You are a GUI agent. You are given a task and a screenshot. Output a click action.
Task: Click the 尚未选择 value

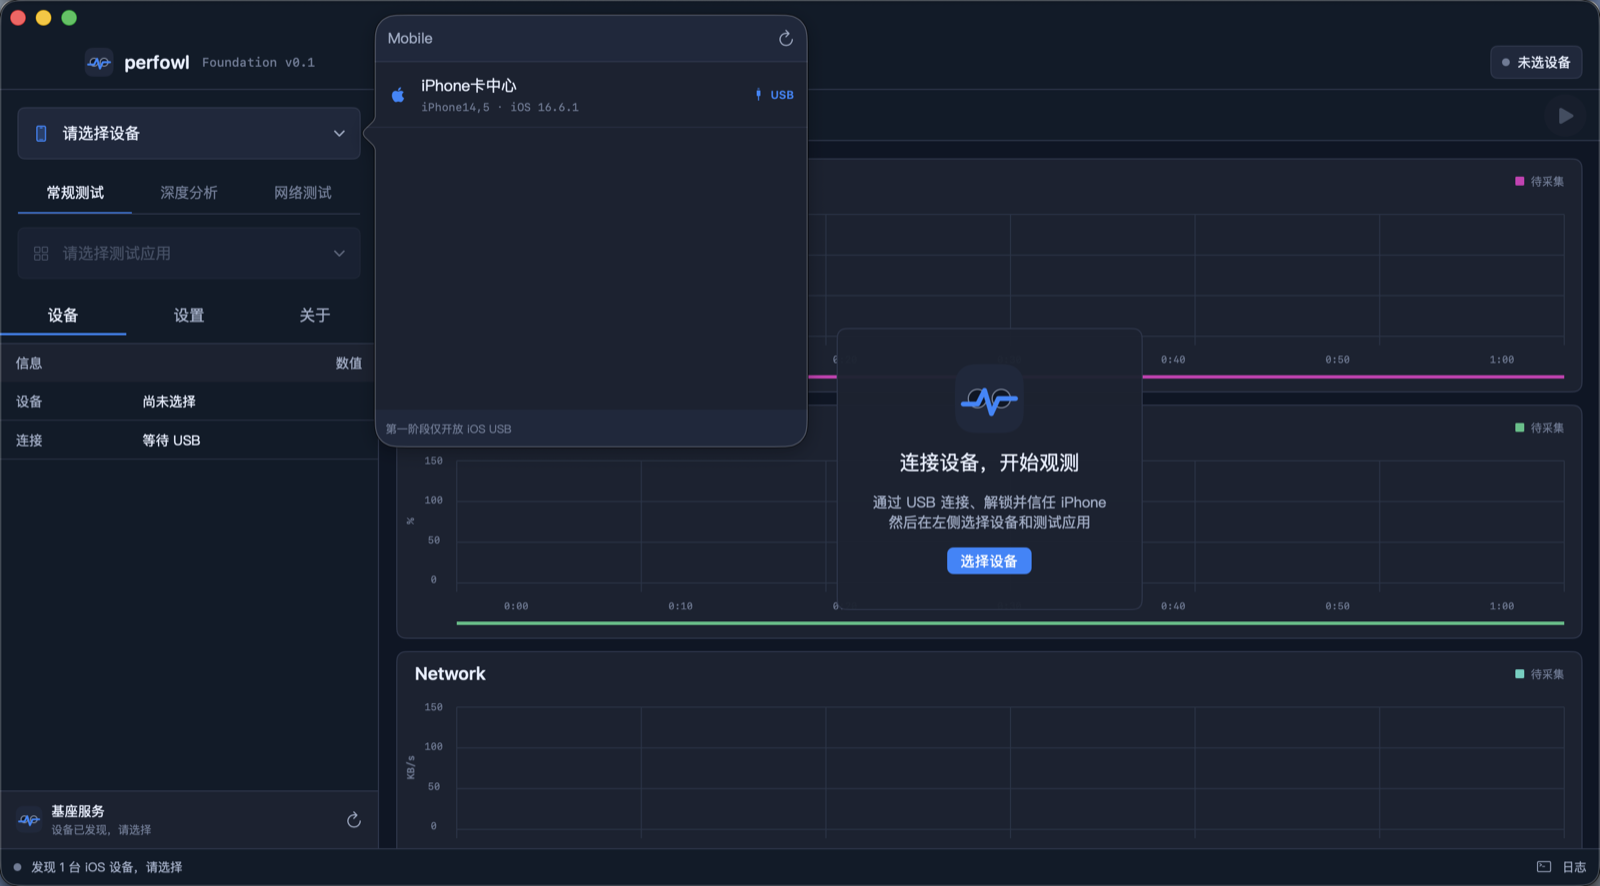click(x=169, y=401)
